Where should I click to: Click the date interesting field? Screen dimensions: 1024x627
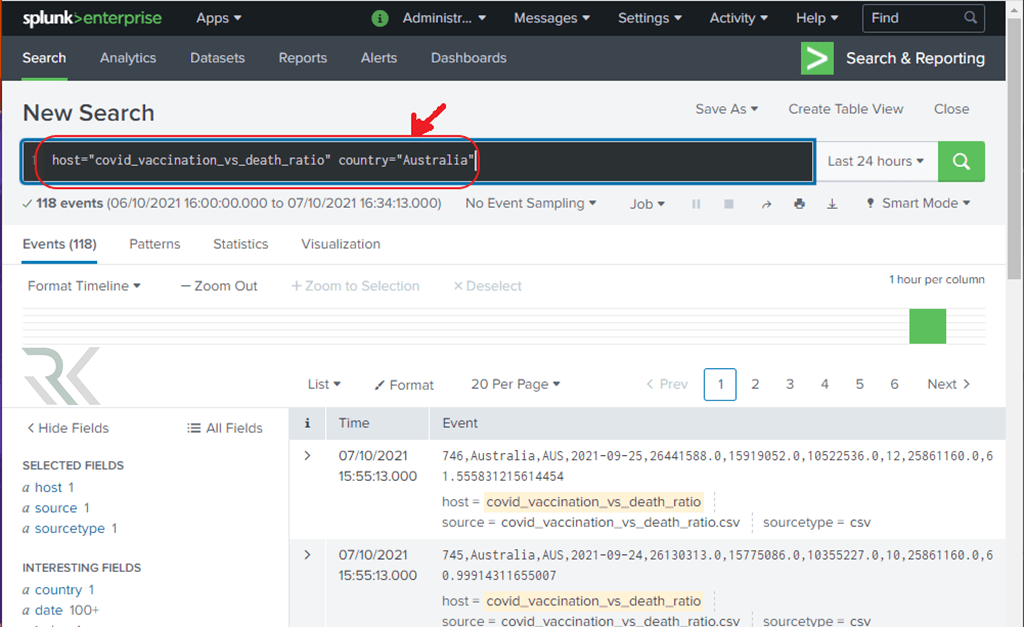click(48, 610)
